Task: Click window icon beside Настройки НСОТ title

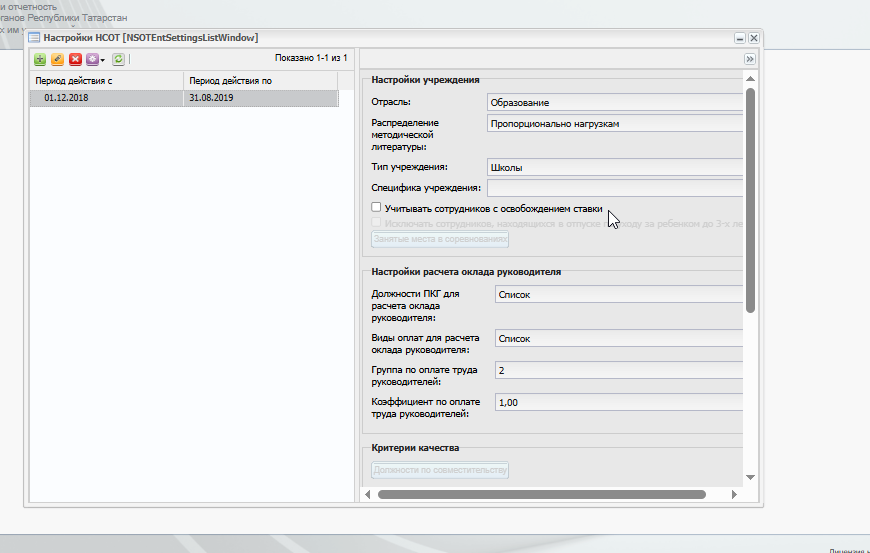Action: coord(34,38)
